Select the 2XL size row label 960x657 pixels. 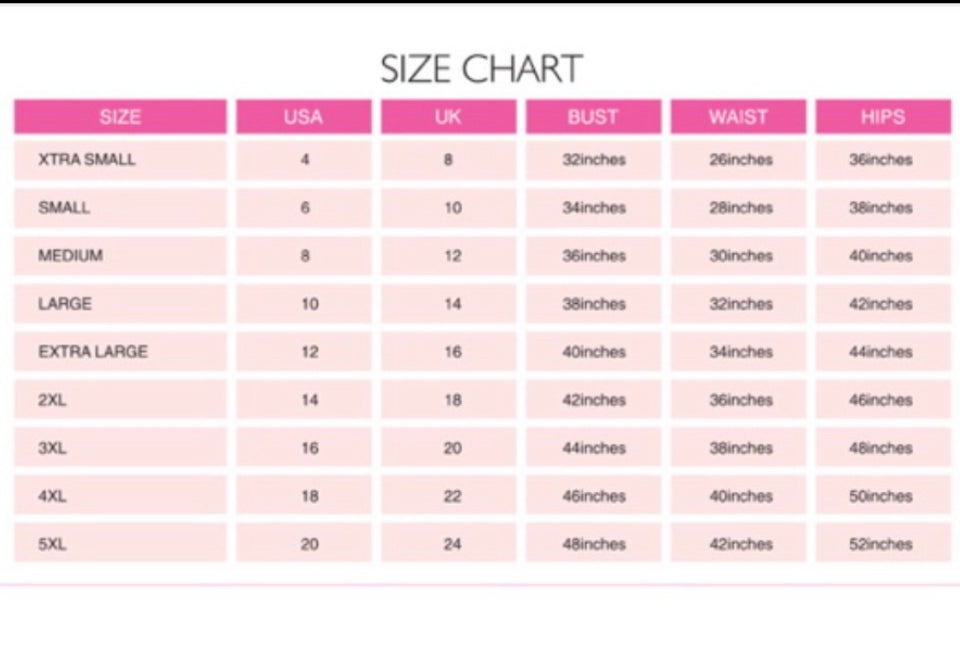[x=52, y=400]
